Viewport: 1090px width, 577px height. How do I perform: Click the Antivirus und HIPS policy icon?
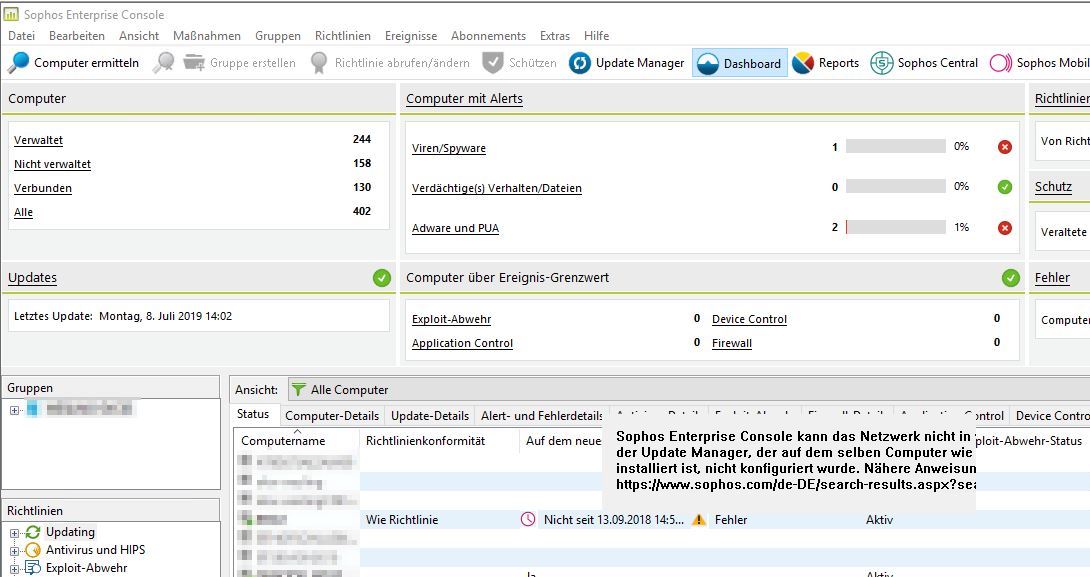(33, 550)
